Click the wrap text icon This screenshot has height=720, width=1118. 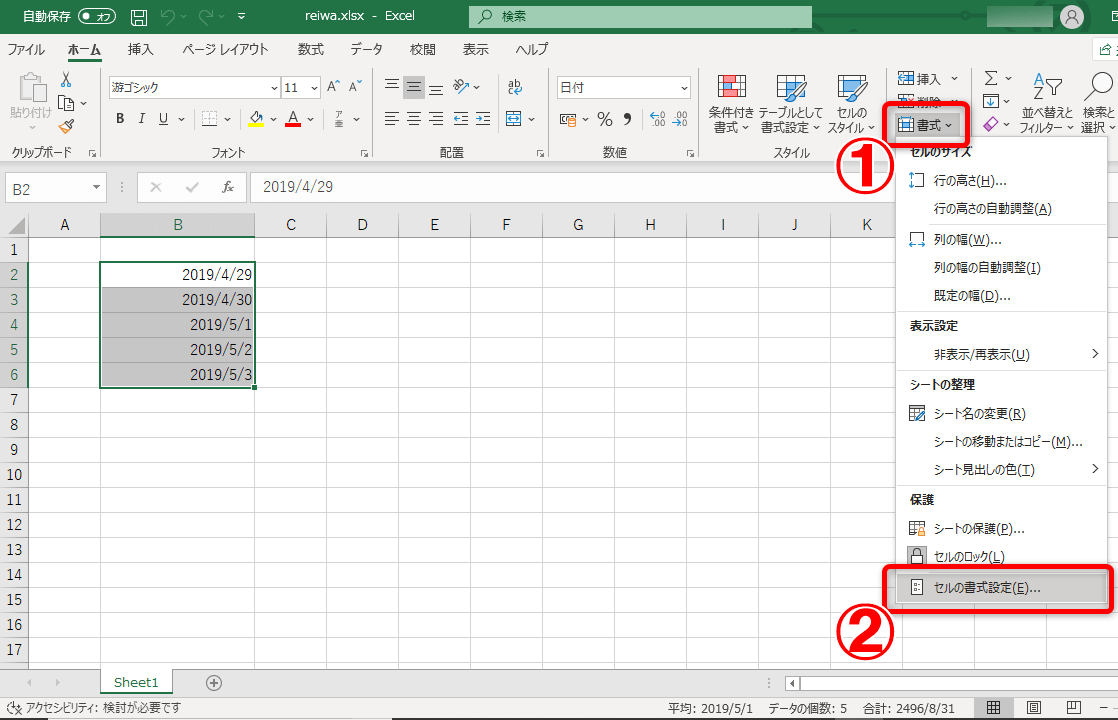tap(515, 86)
